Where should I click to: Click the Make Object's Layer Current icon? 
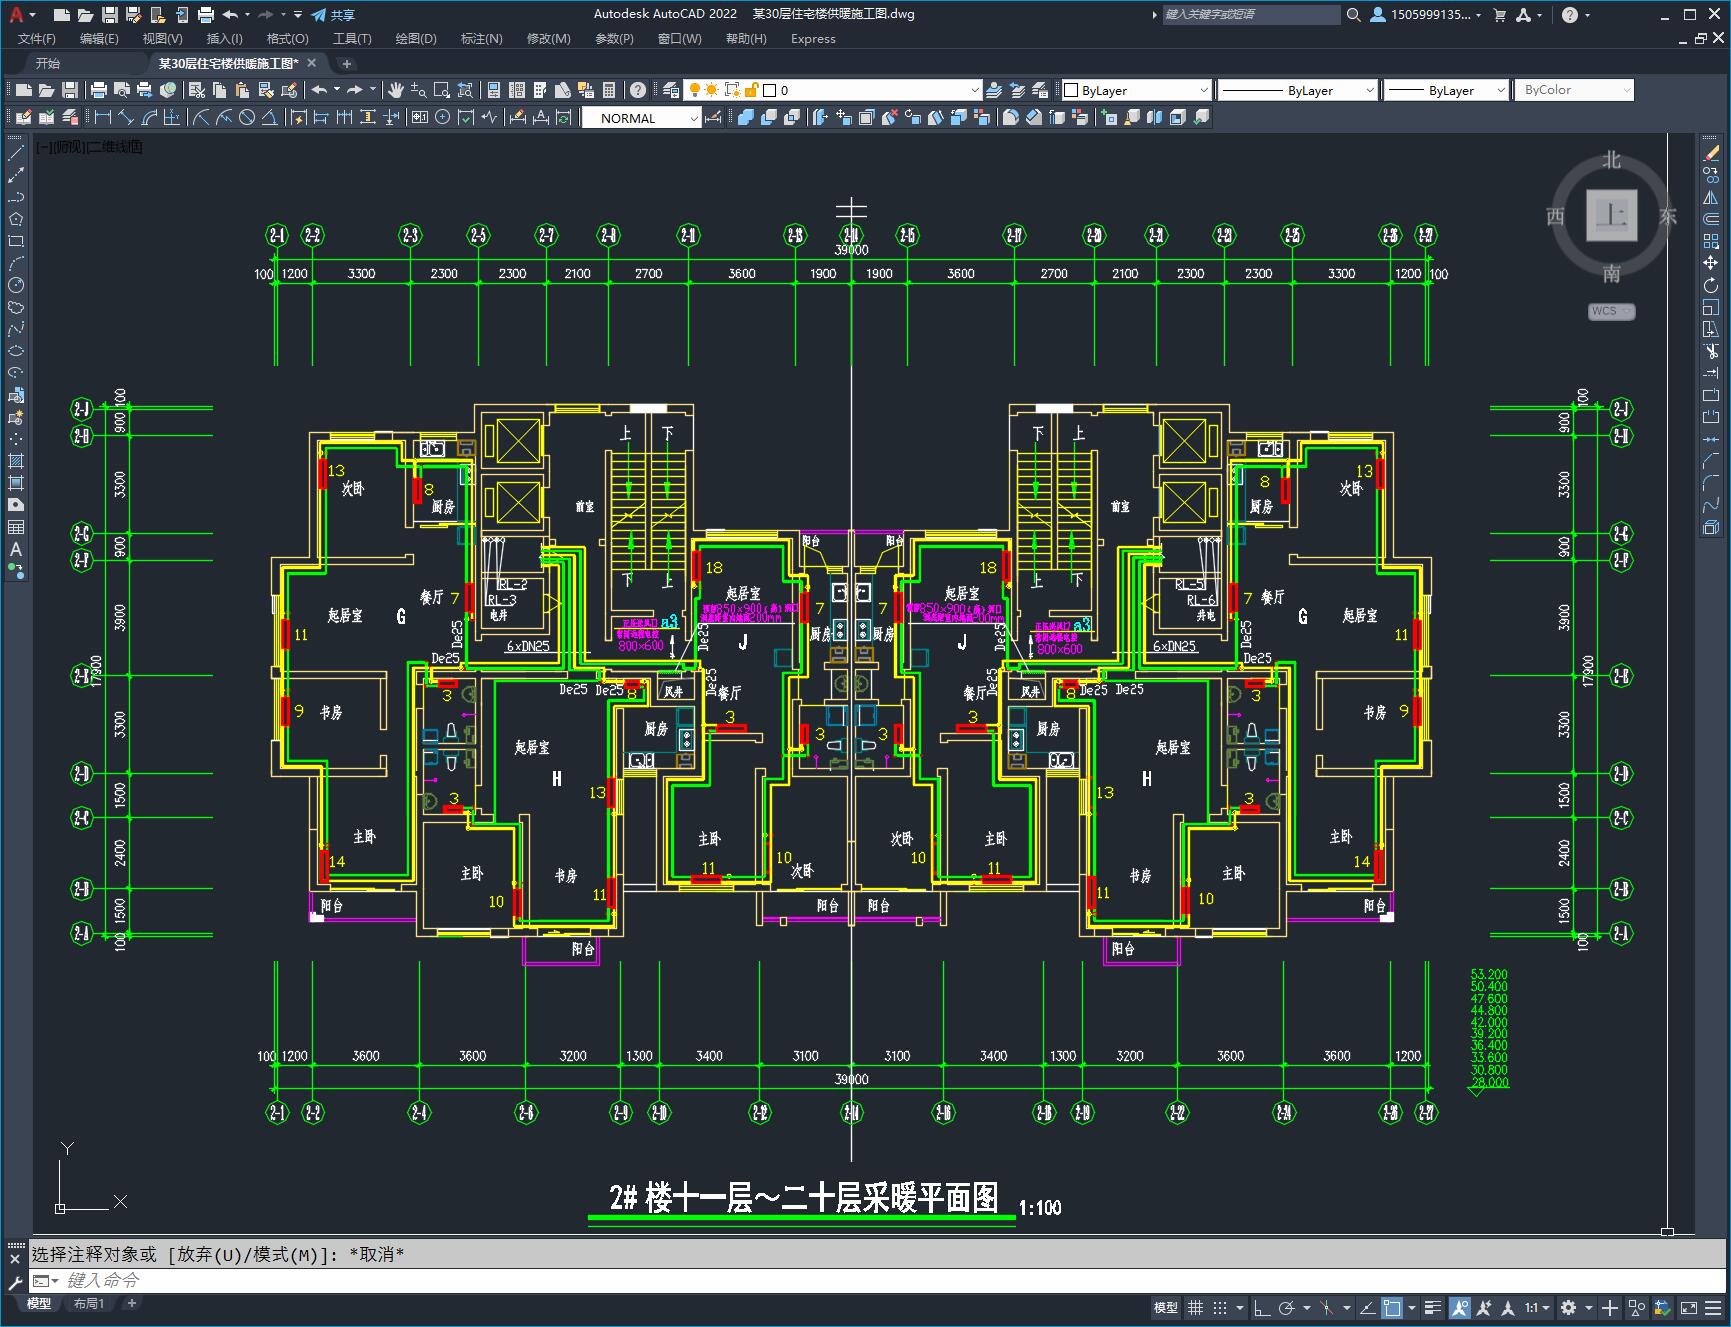(x=994, y=90)
